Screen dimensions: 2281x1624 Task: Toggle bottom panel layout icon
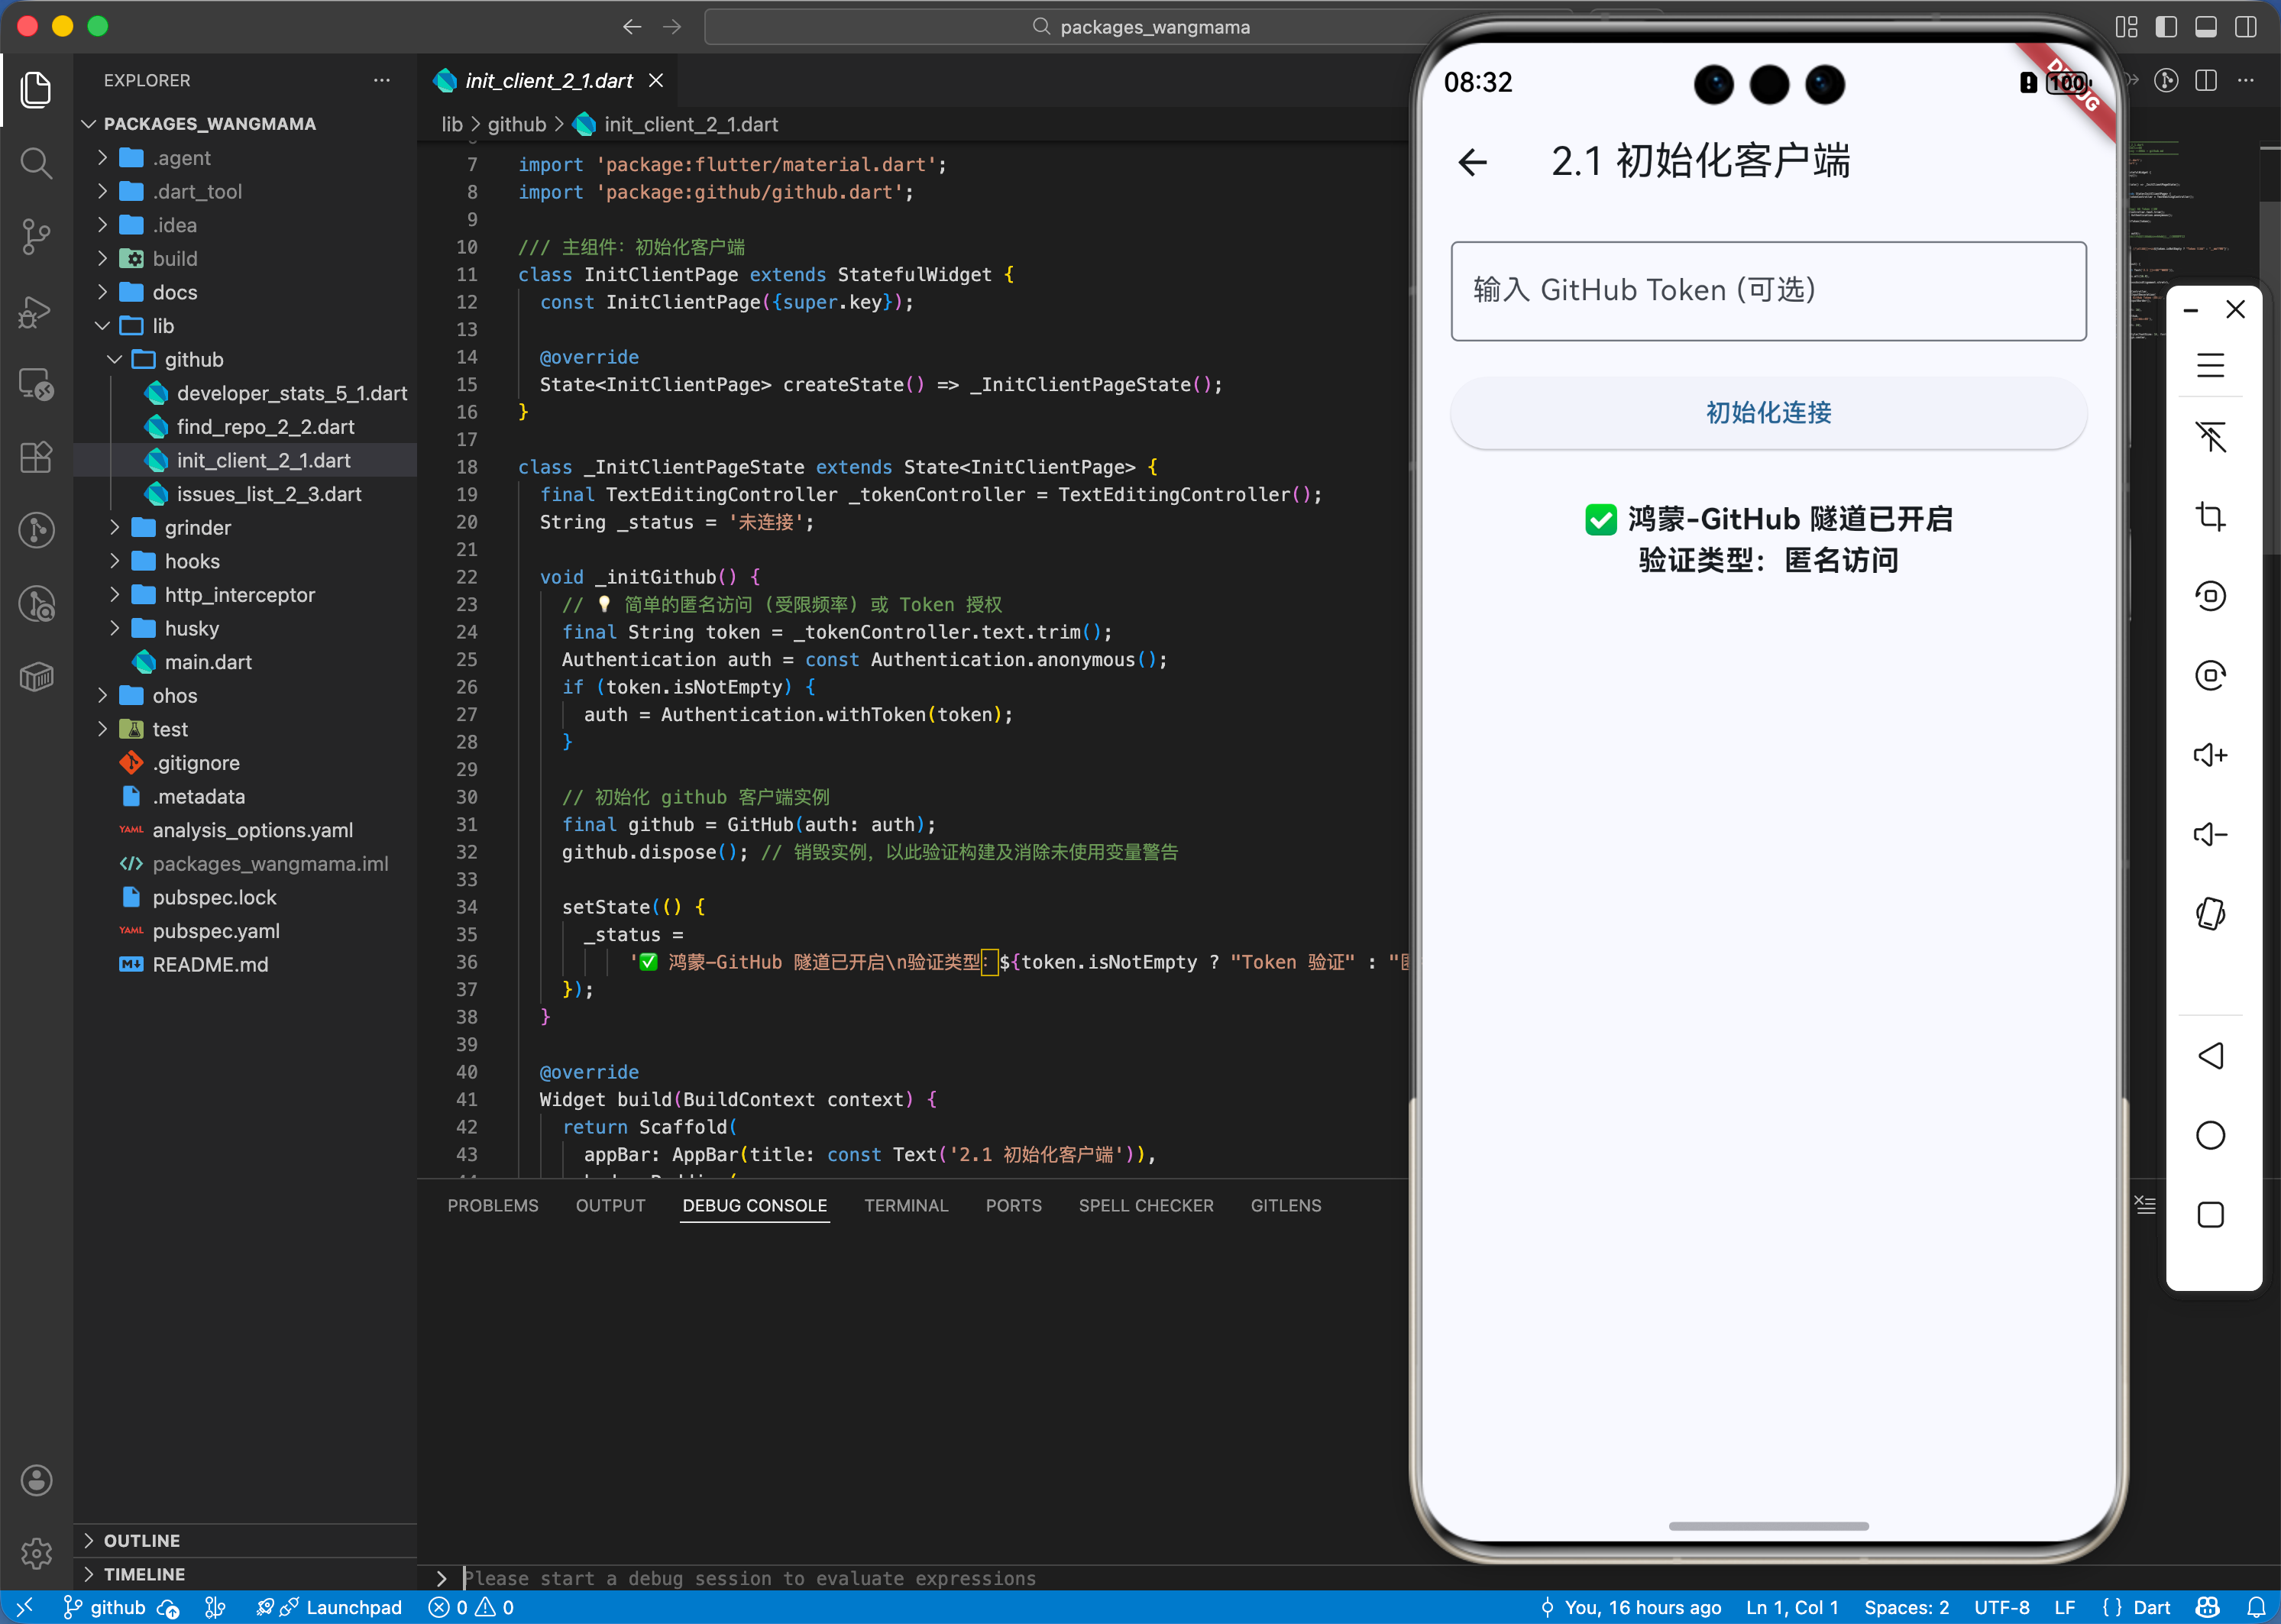2206,27
